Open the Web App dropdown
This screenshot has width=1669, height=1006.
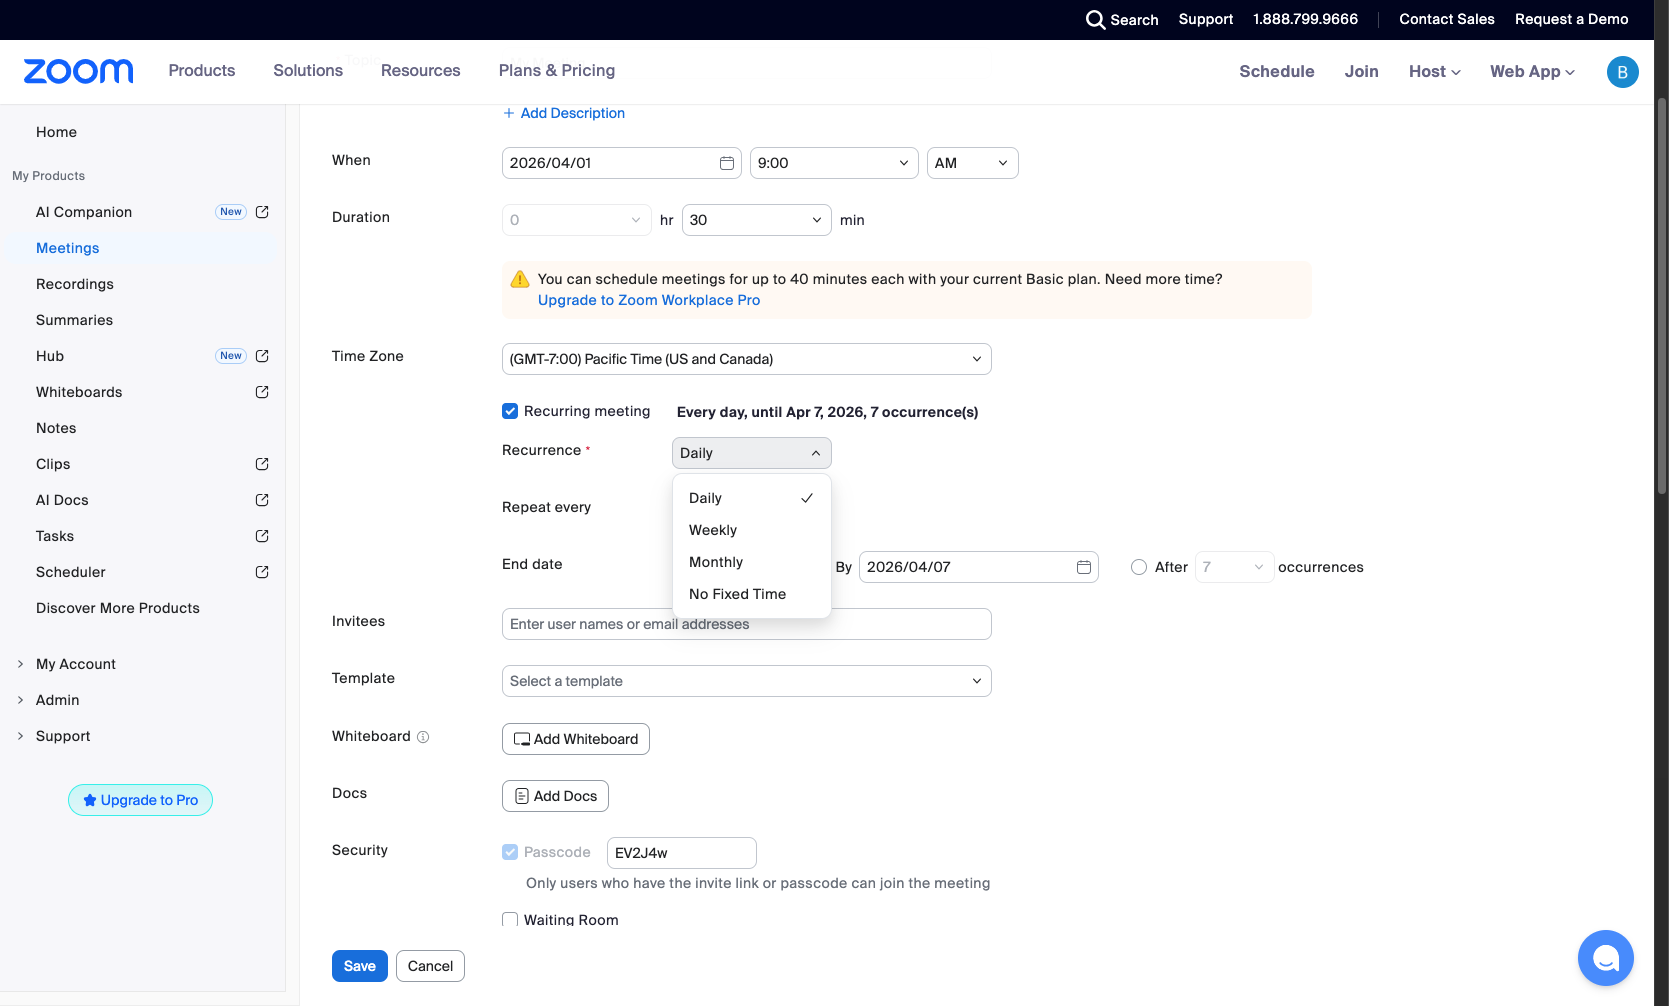point(1532,72)
